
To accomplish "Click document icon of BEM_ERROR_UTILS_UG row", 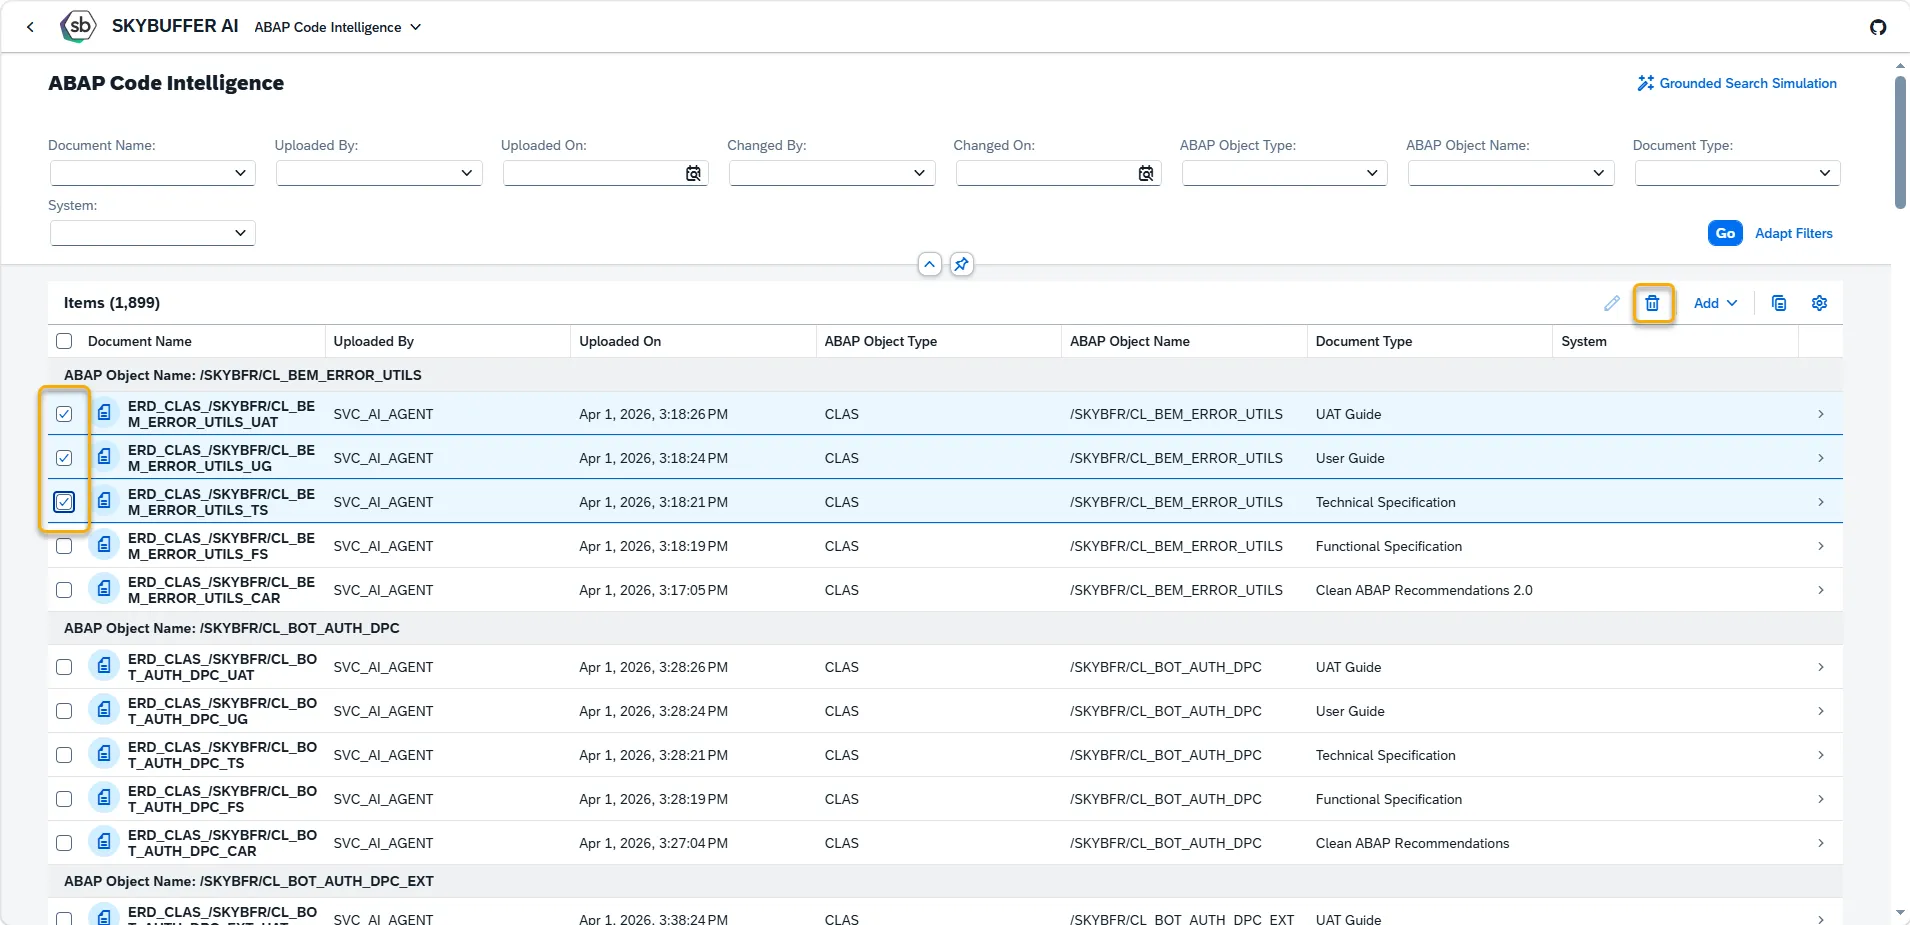I will 104,457.
